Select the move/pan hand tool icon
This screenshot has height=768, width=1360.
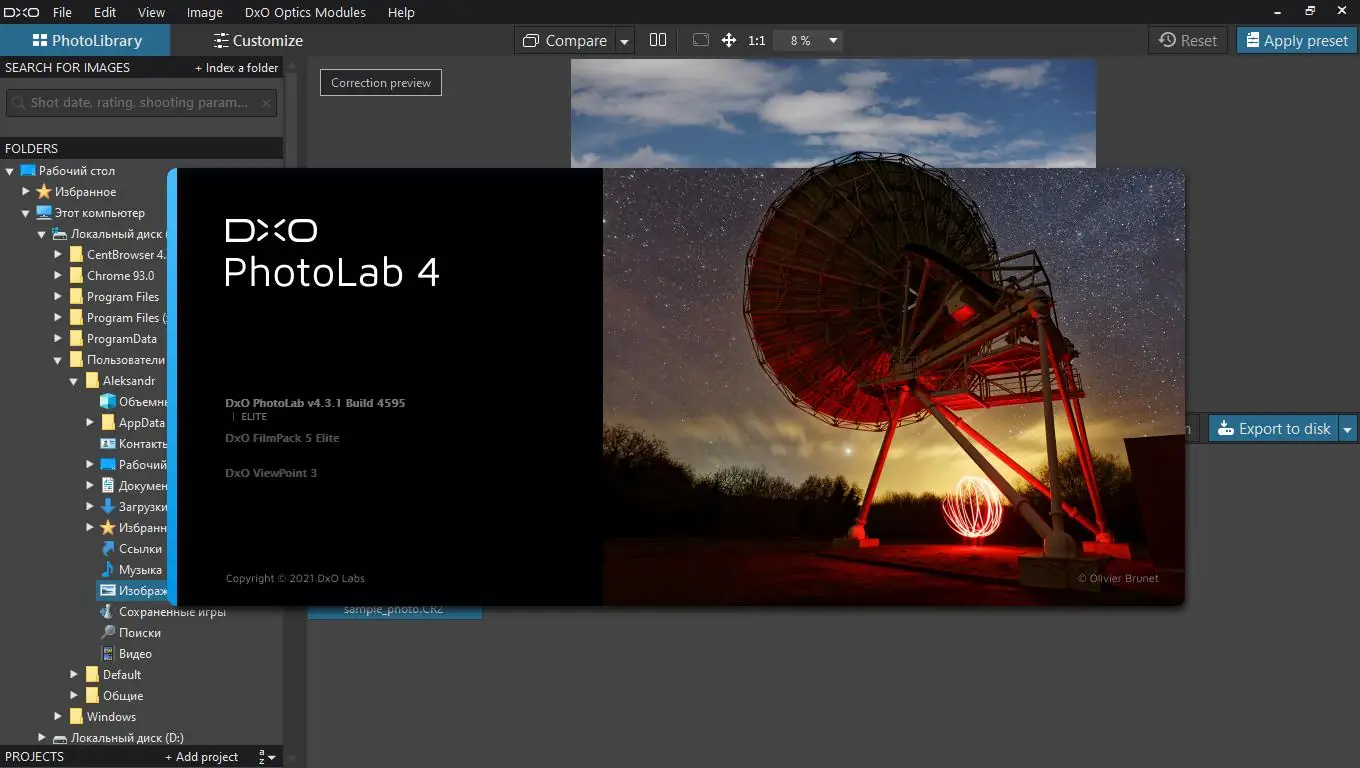coord(729,40)
